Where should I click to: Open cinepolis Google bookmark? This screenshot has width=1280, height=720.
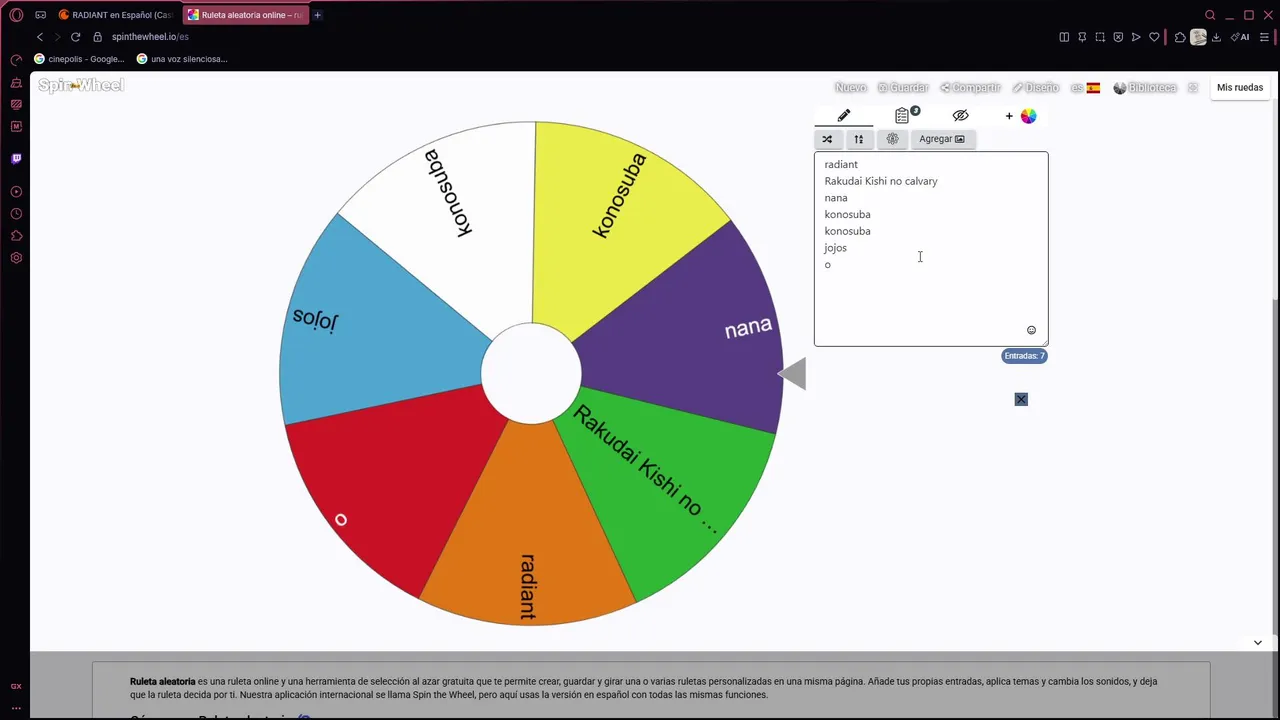point(80,59)
